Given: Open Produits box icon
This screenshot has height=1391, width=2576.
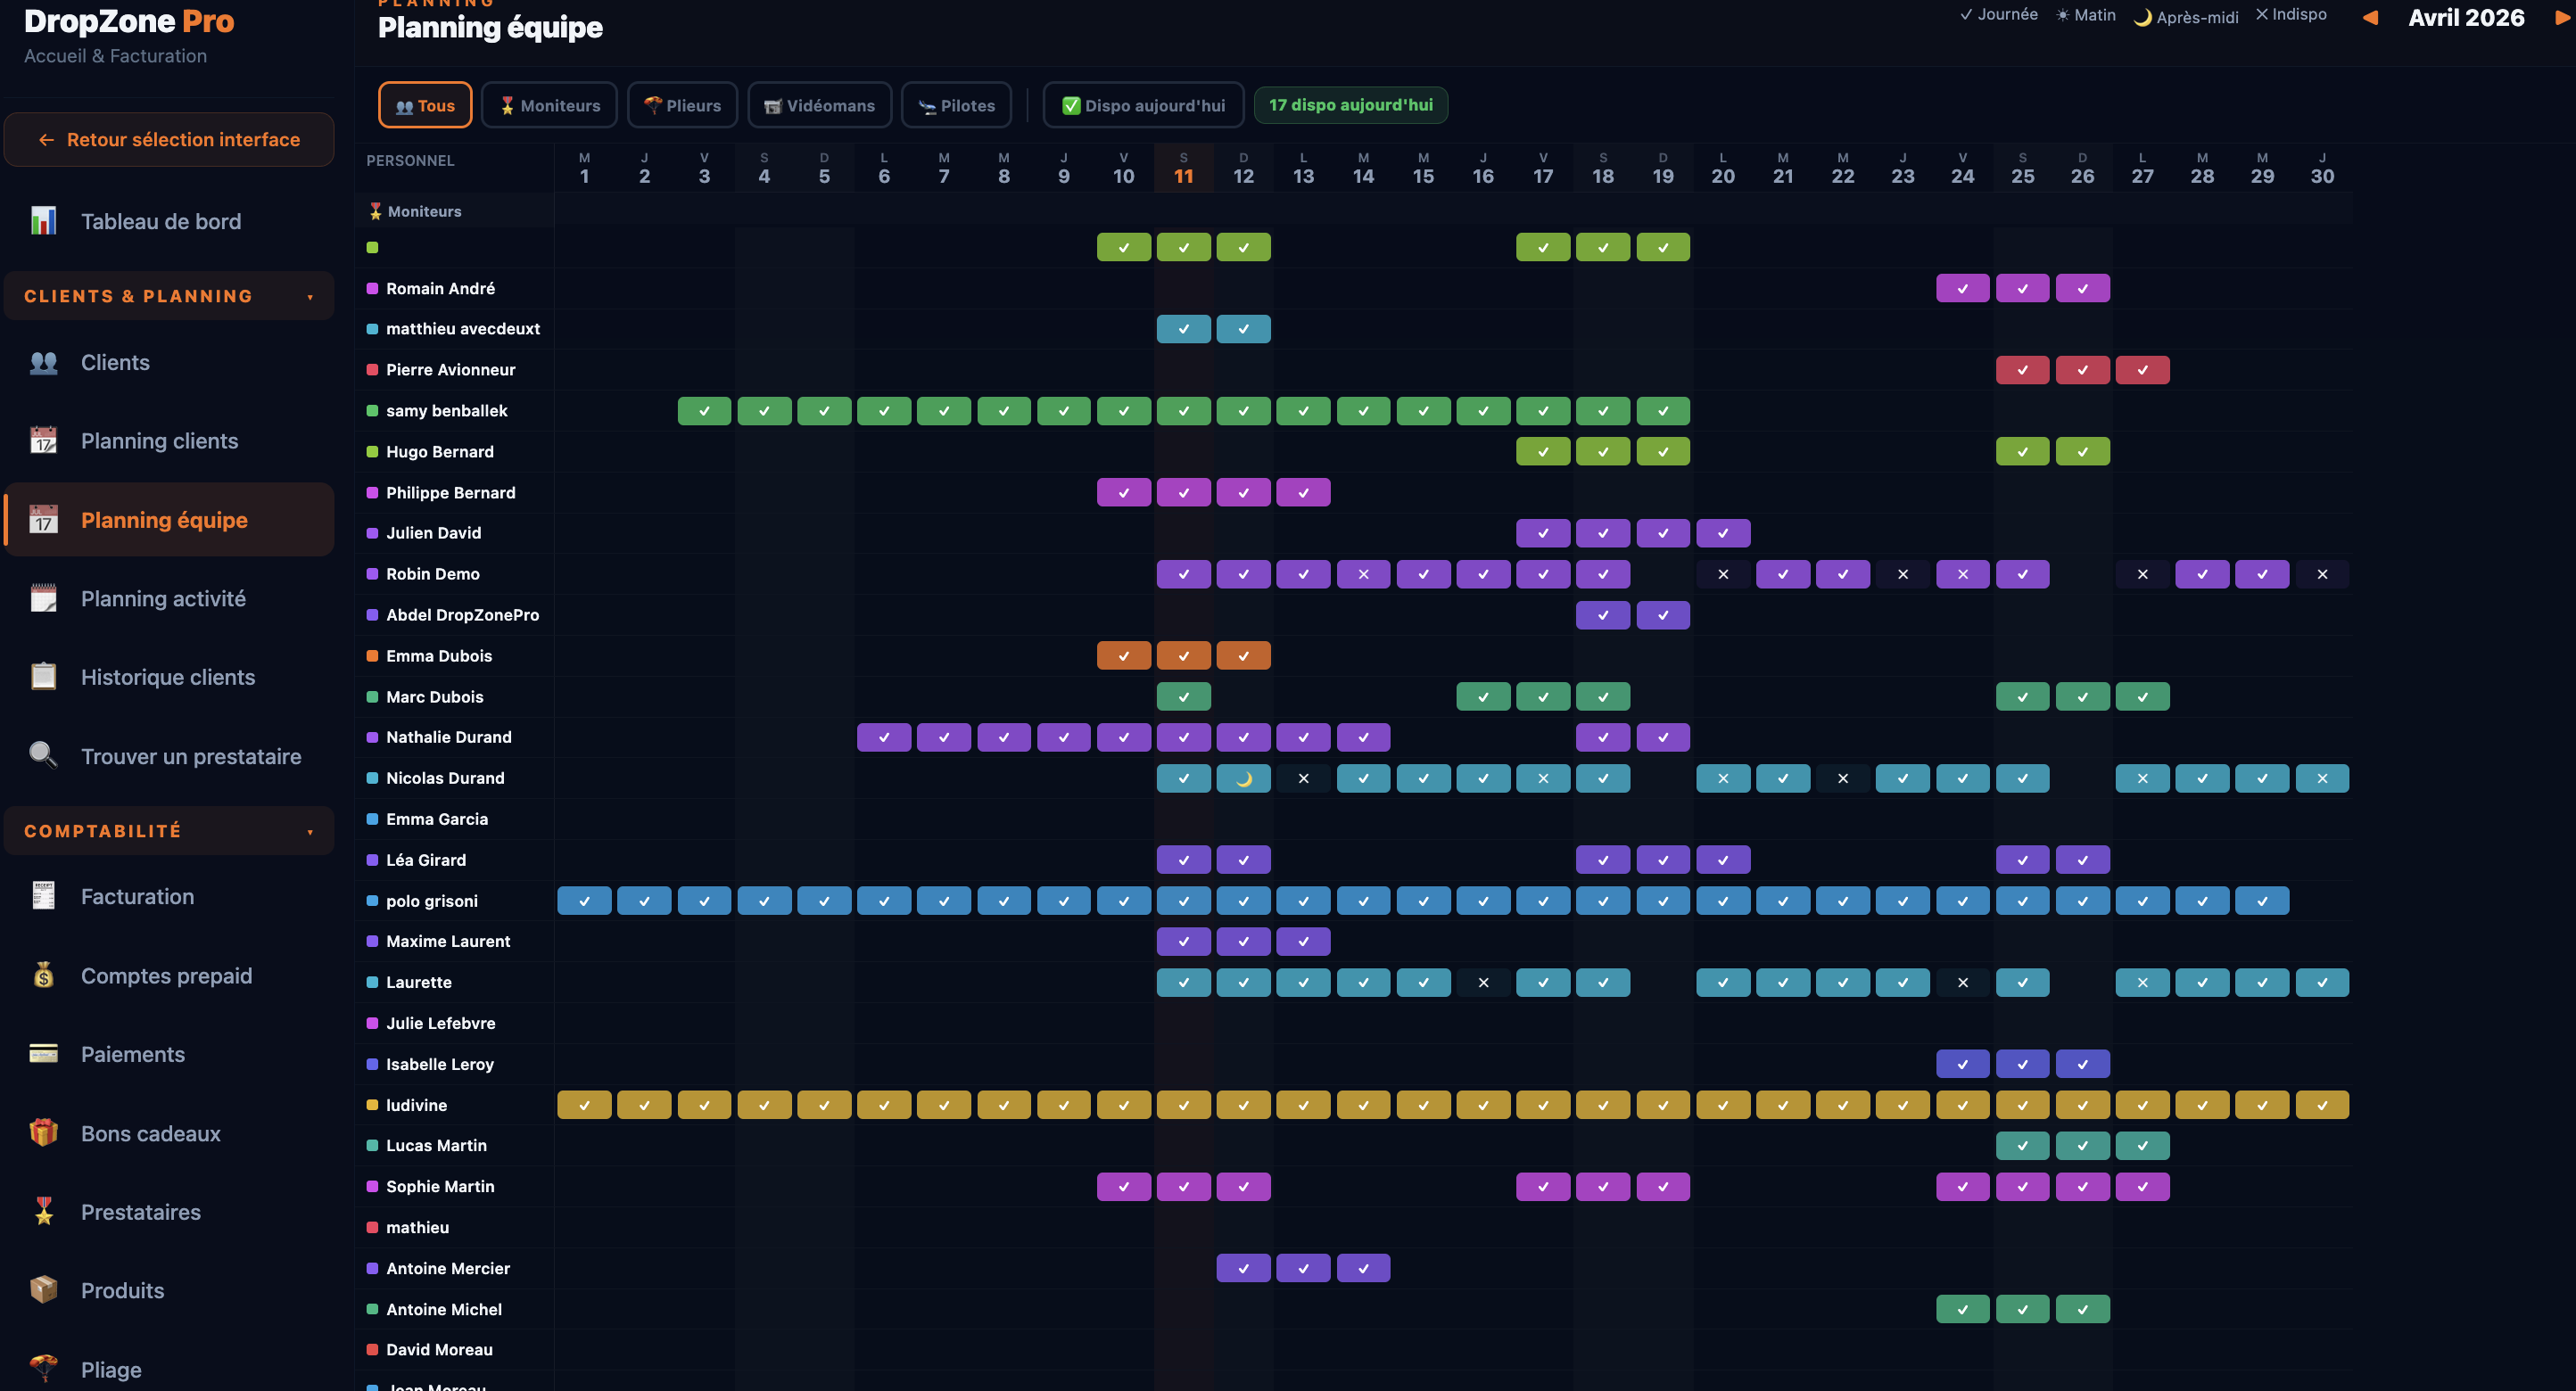Looking at the screenshot, I should pos(43,1290).
